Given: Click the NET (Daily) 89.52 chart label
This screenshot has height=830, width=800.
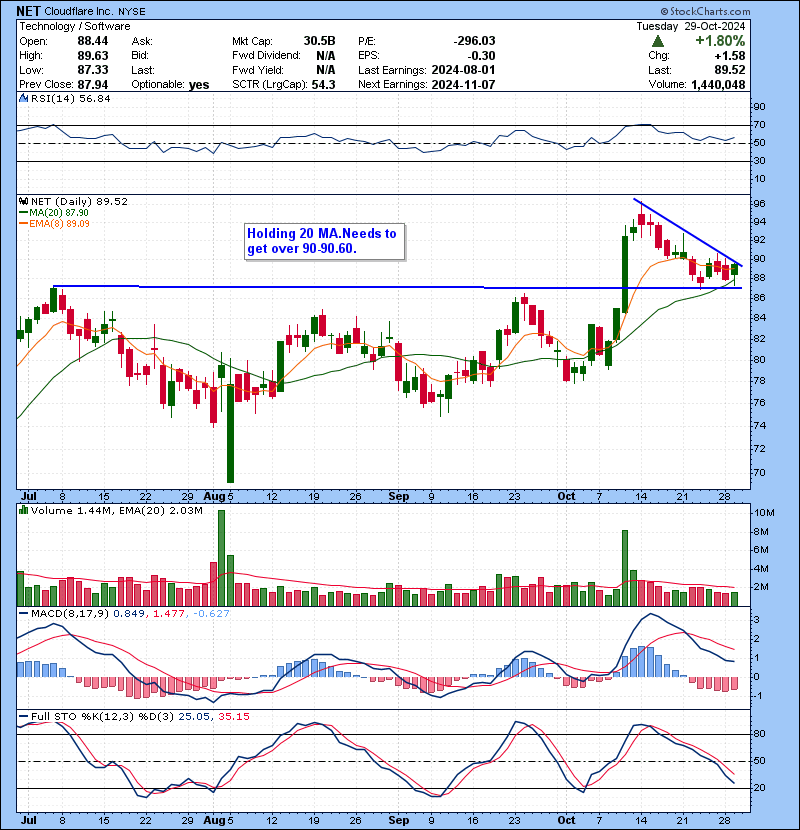Looking at the screenshot, I should [x=79, y=201].
